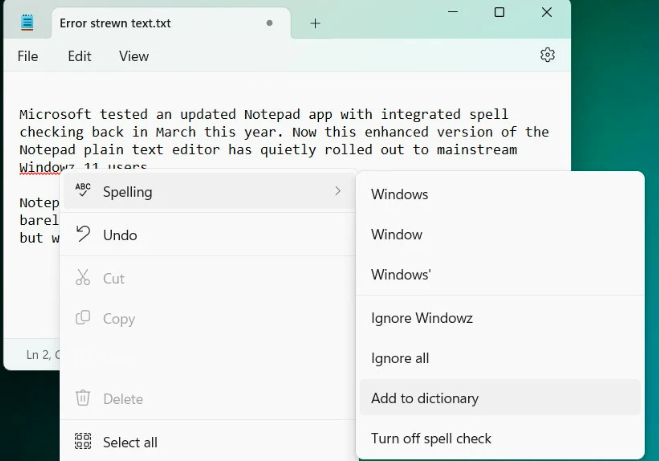
Task: Click the misspelled word Windowz
Action: coord(47,166)
